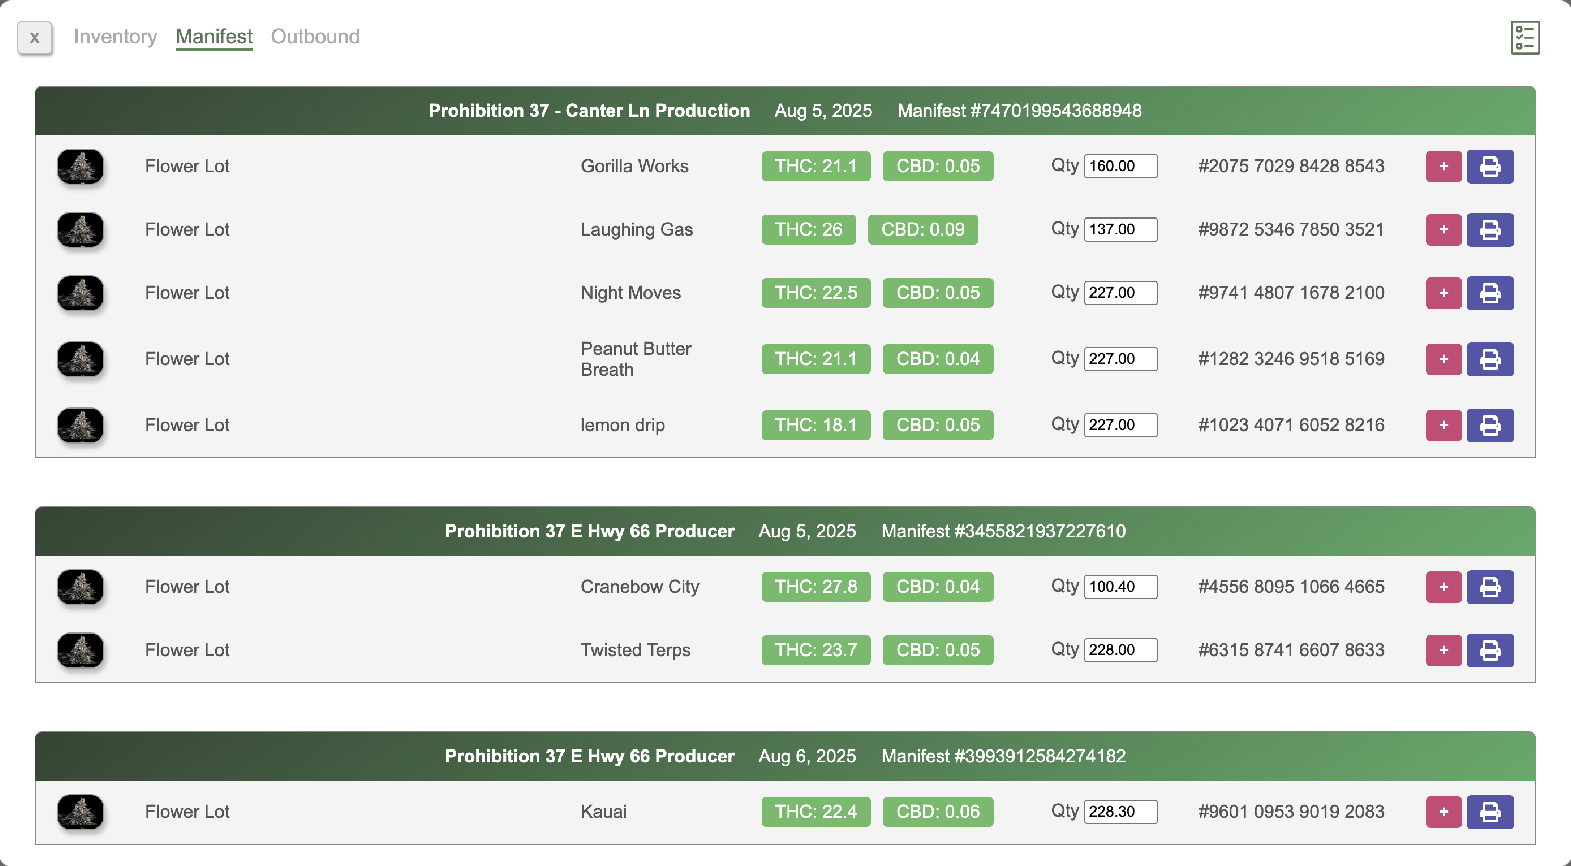Click the Gorilla Works quantity field
Viewport: 1571px width, 866px height.
pyautogui.click(x=1120, y=166)
